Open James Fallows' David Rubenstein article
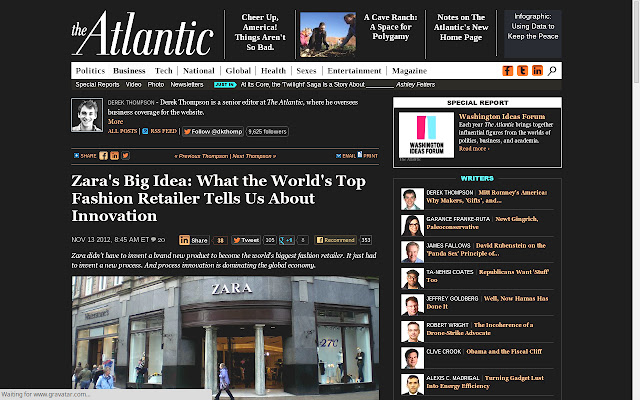The height and width of the screenshot is (400, 640). point(486,249)
